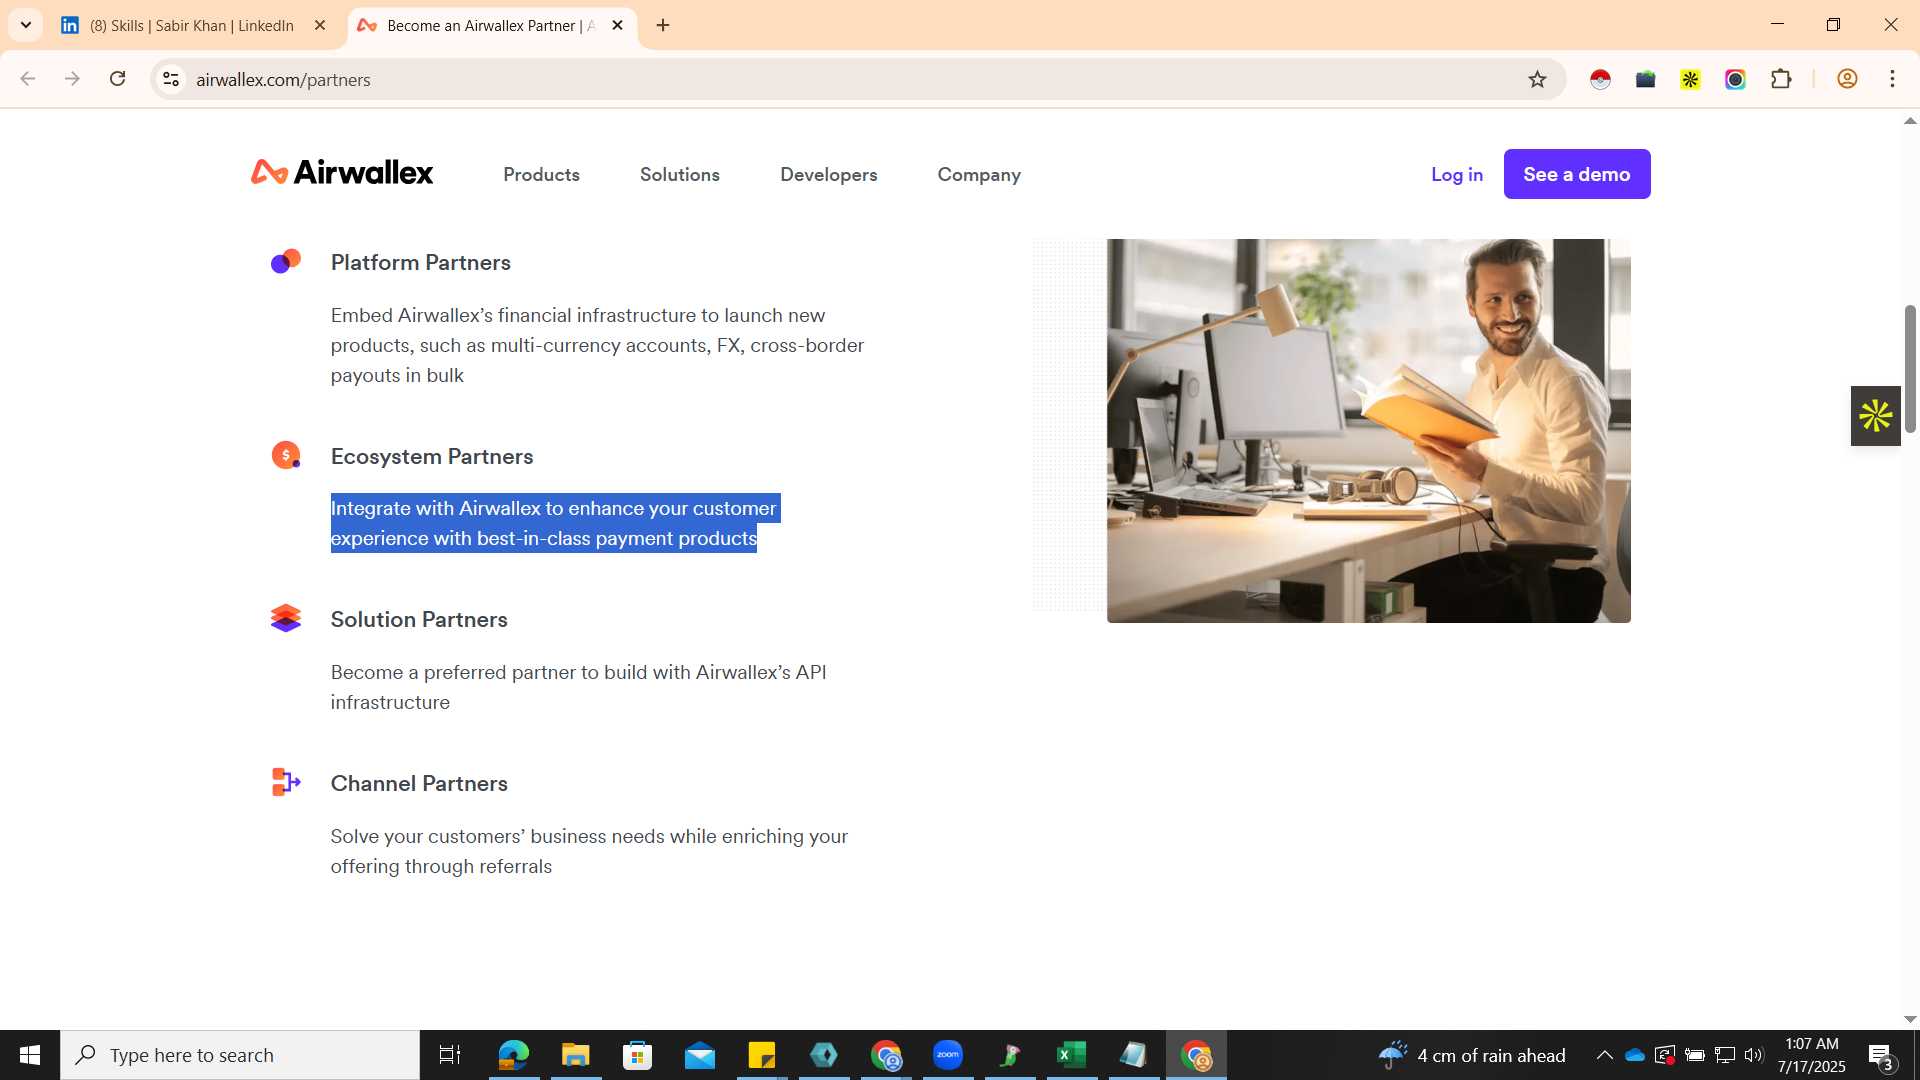
Task: Open the Products menu
Action: tap(541, 174)
